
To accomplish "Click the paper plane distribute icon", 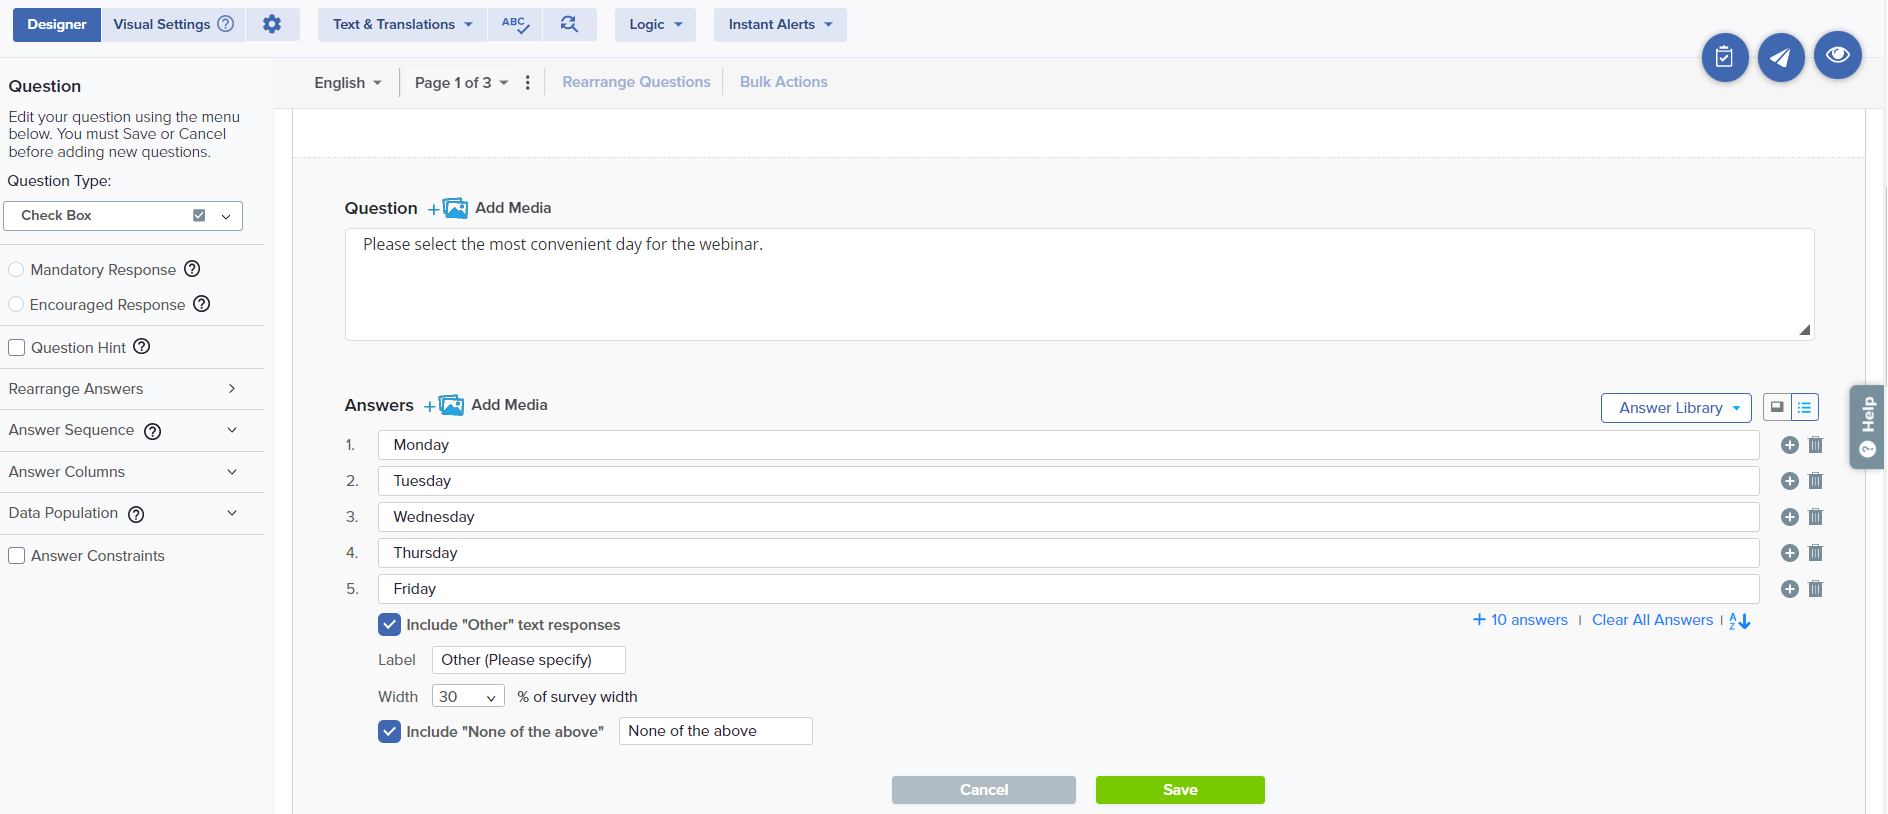I will pyautogui.click(x=1780, y=57).
